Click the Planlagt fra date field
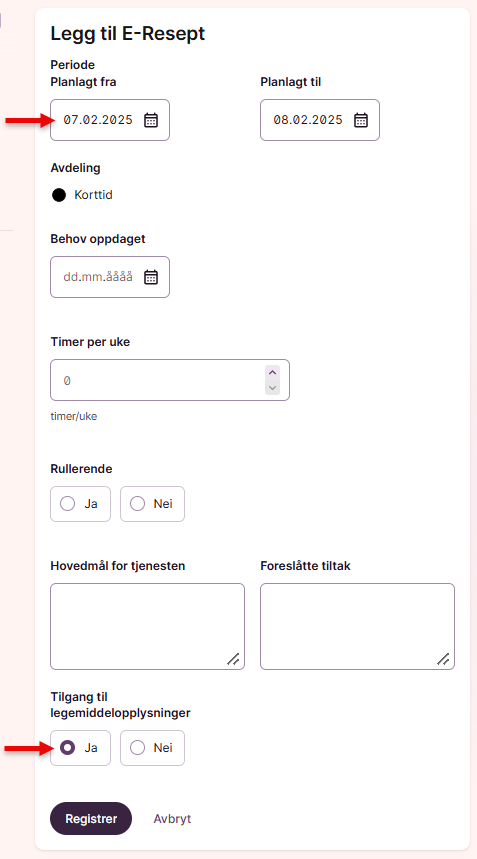Image resolution: width=477 pixels, height=859 pixels. [x=110, y=120]
